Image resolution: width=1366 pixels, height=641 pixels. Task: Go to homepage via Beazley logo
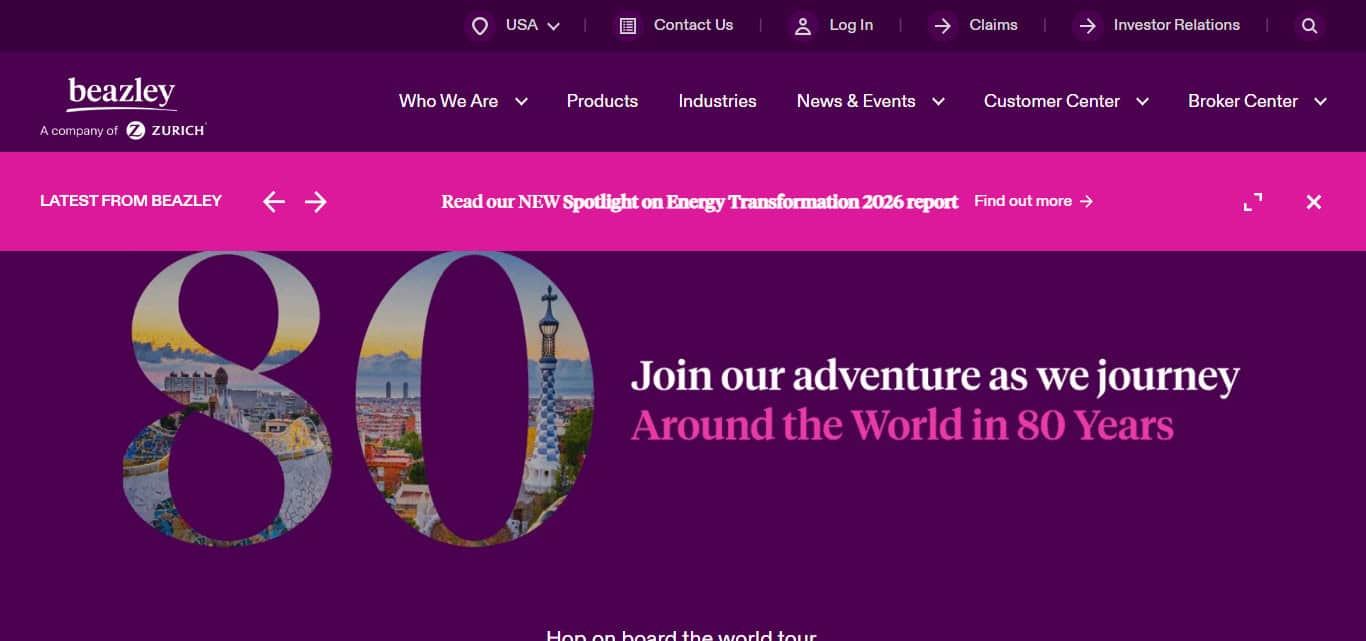coord(122,94)
